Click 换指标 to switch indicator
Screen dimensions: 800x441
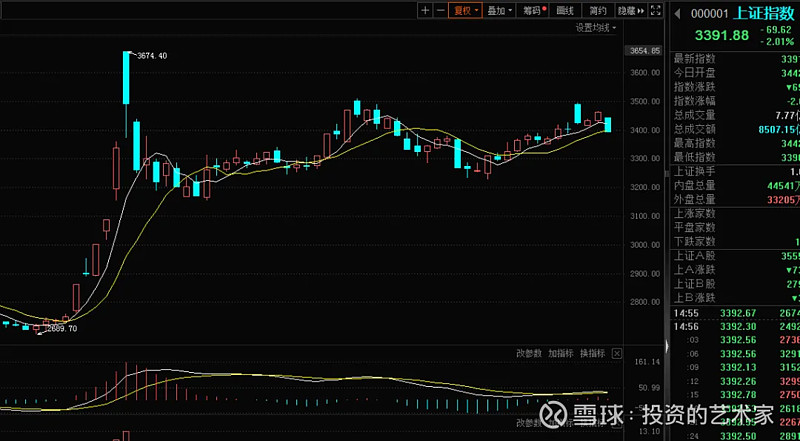[592, 353]
